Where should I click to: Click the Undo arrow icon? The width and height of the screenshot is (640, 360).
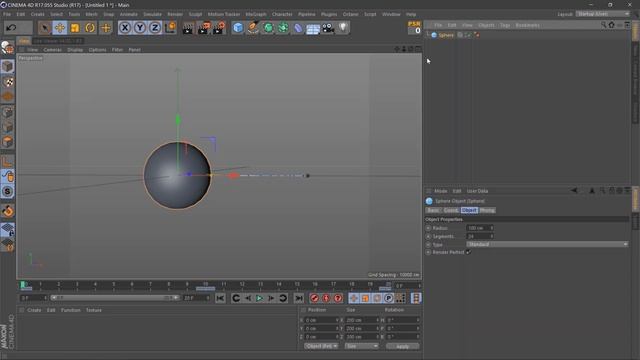[11, 28]
